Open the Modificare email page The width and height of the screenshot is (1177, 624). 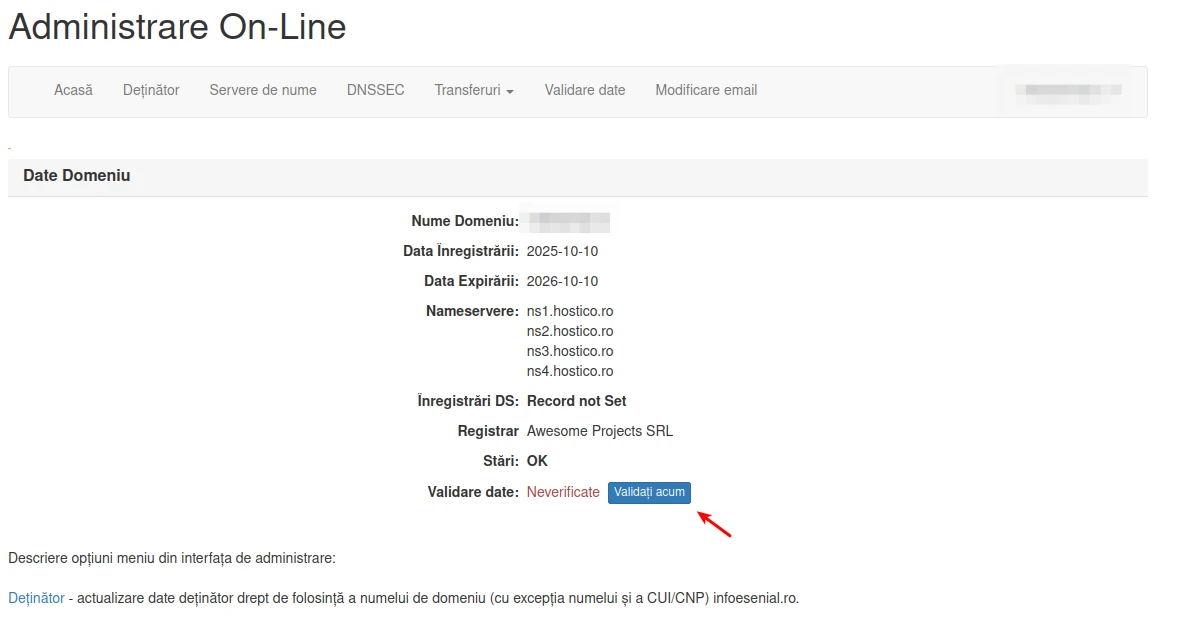click(x=705, y=90)
